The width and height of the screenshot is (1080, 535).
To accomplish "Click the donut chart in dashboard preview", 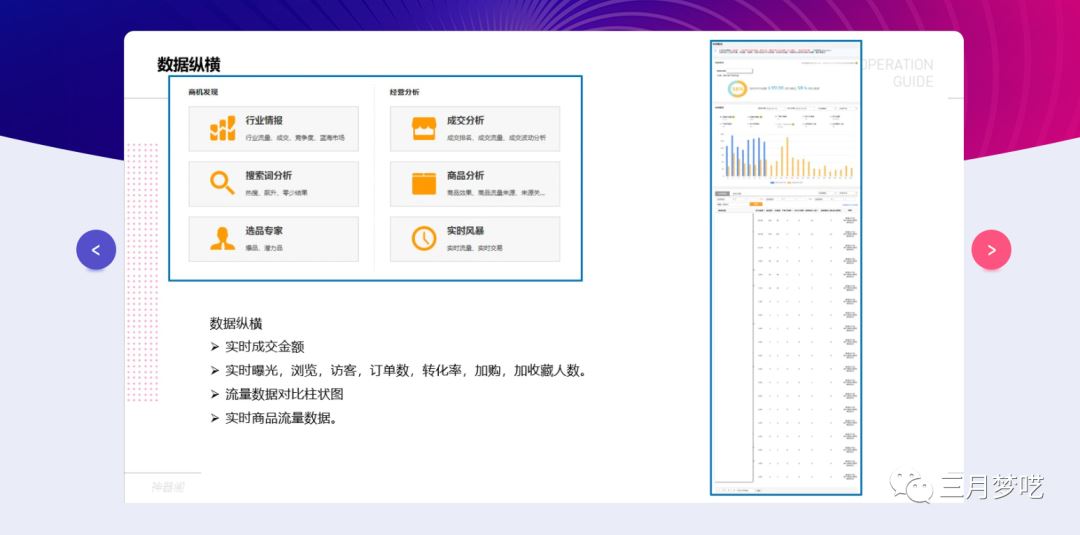I will (x=737, y=88).
